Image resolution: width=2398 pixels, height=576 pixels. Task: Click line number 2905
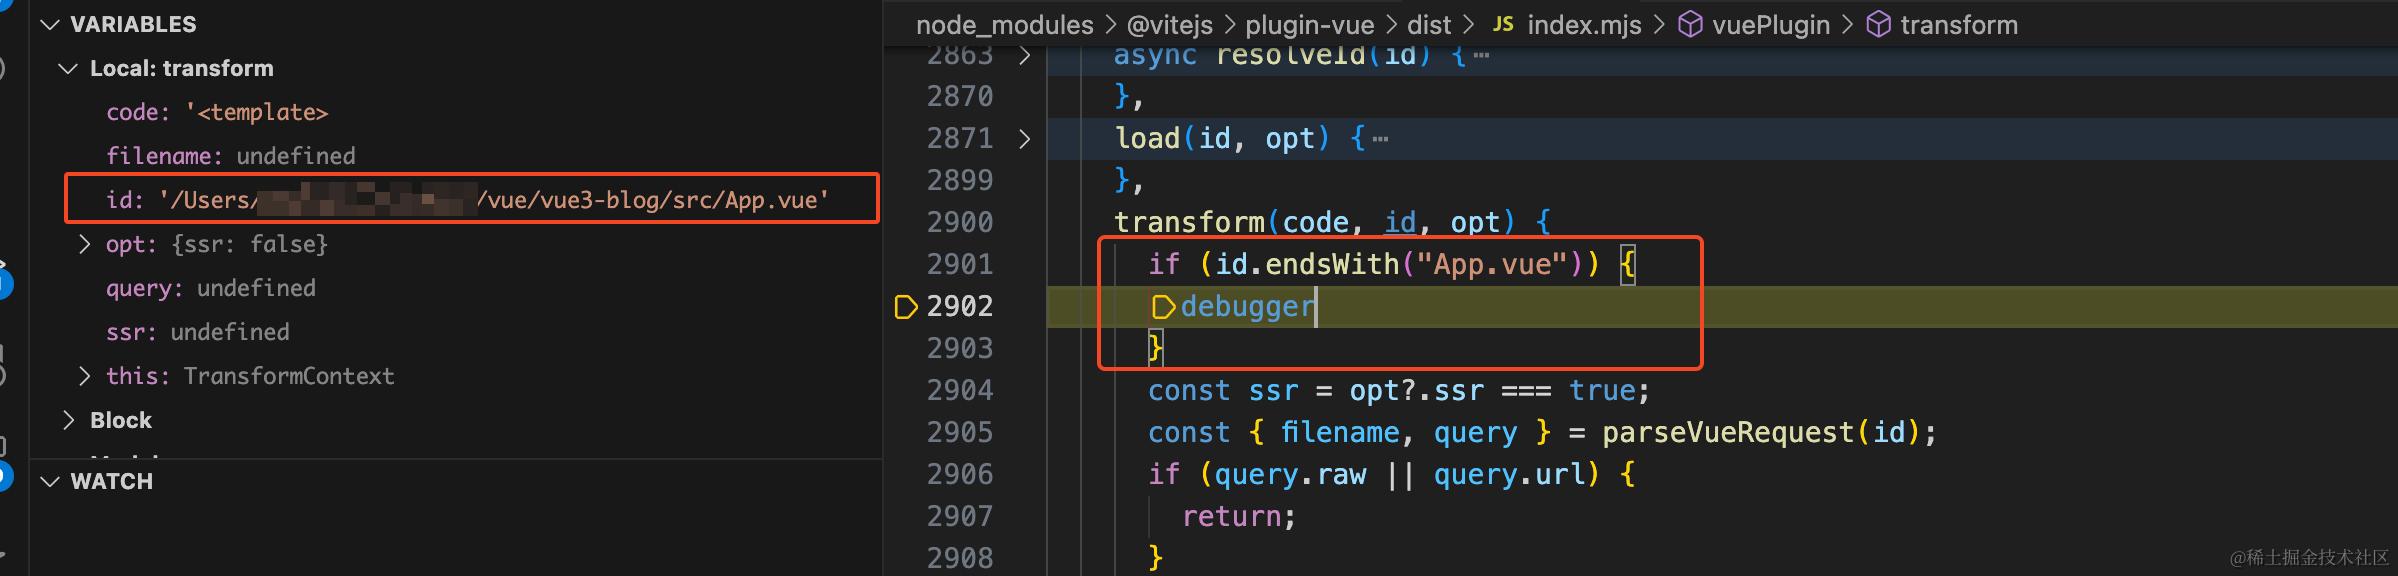click(x=960, y=432)
